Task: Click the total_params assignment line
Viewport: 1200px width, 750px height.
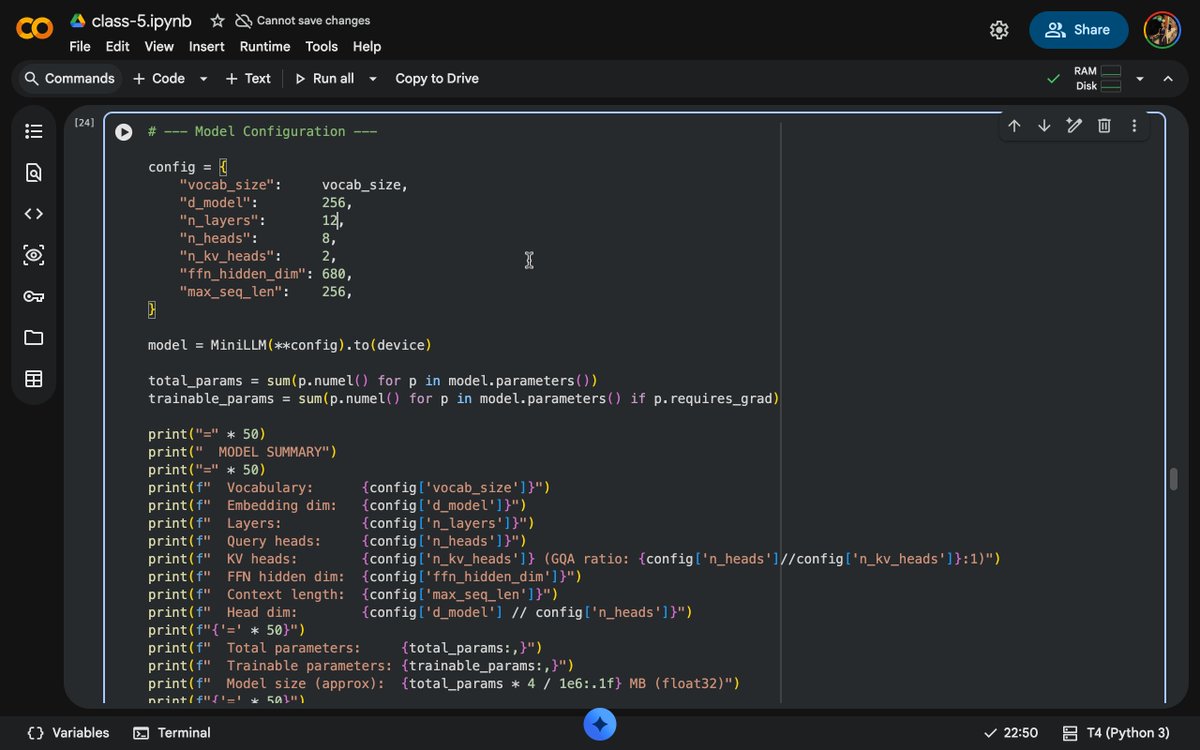Action: point(373,381)
